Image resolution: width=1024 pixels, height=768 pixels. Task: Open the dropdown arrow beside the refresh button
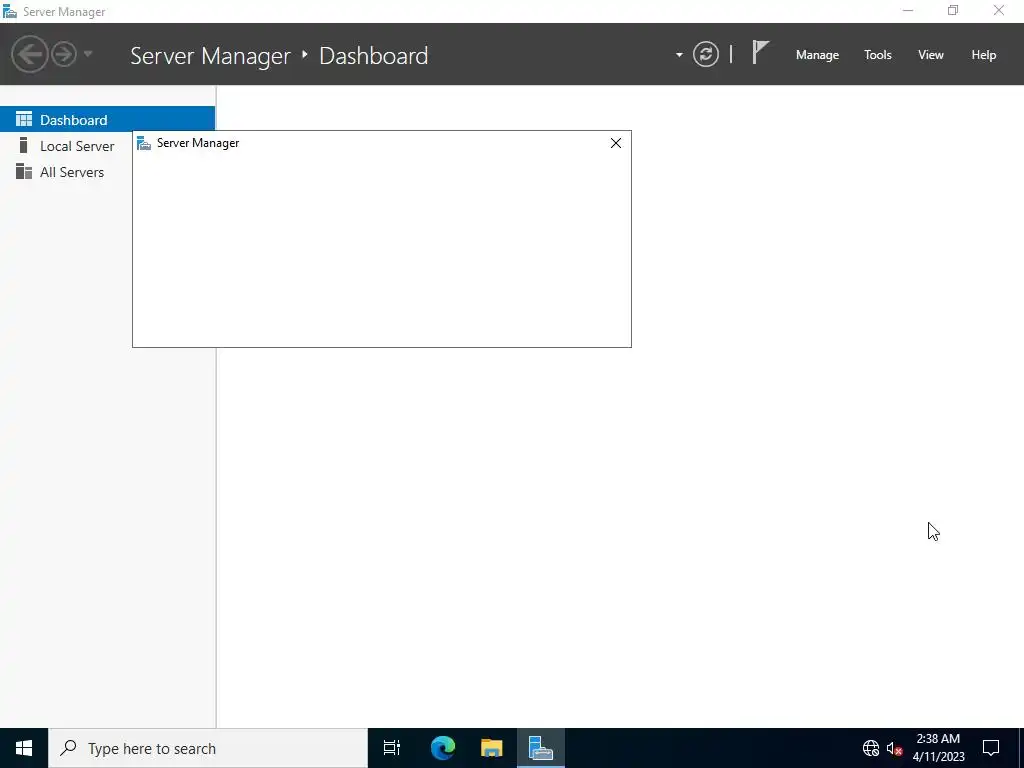679,55
